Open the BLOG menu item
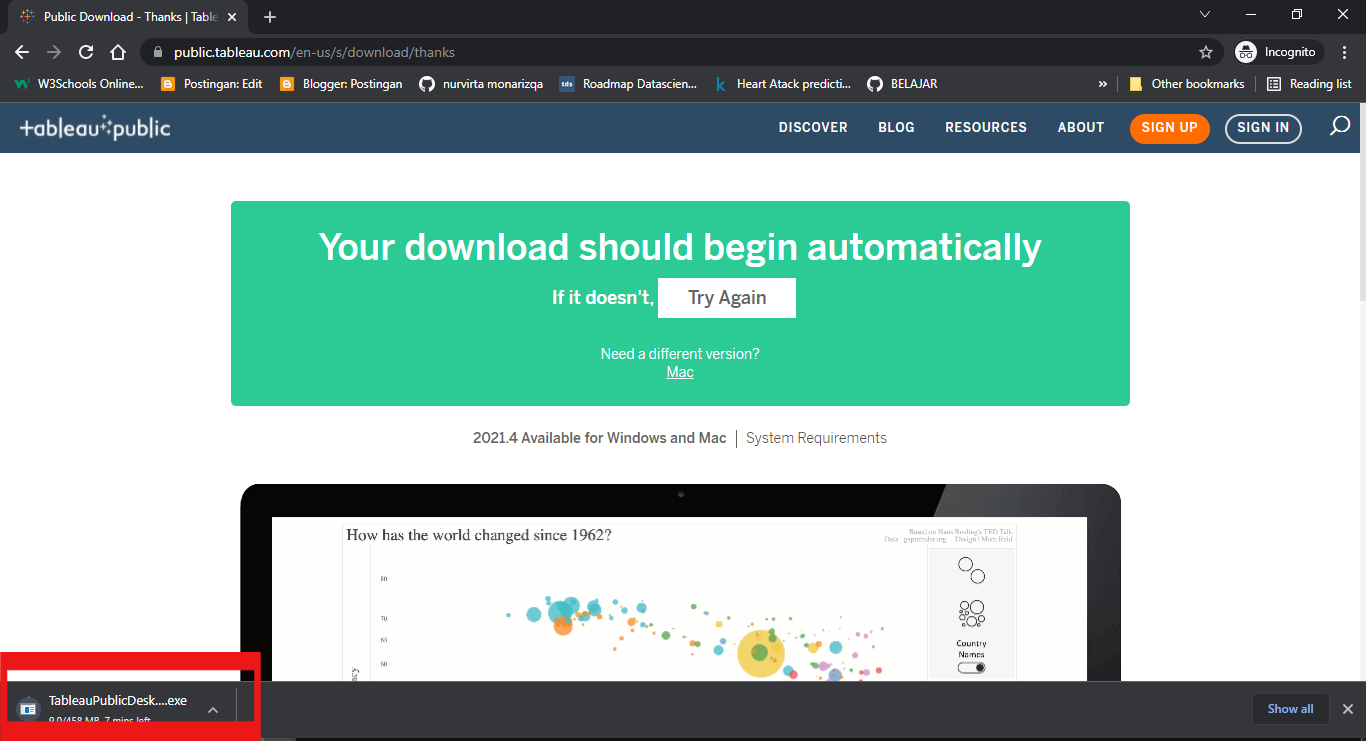This screenshot has height=741, width=1366. 896,127
